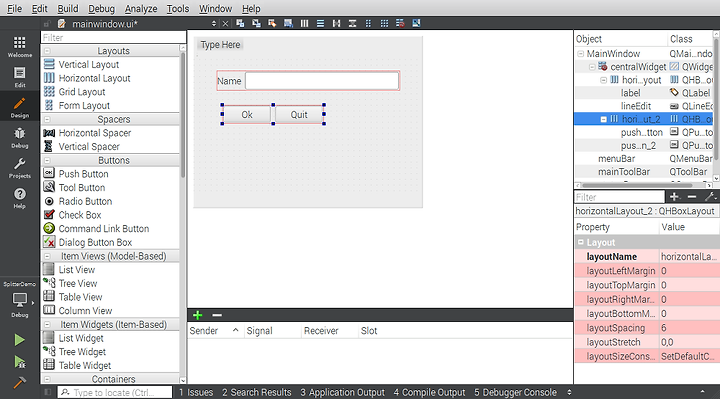The image size is (720, 399).
Task: Remove dynamic property with minus in property editor
Action: point(692,197)
